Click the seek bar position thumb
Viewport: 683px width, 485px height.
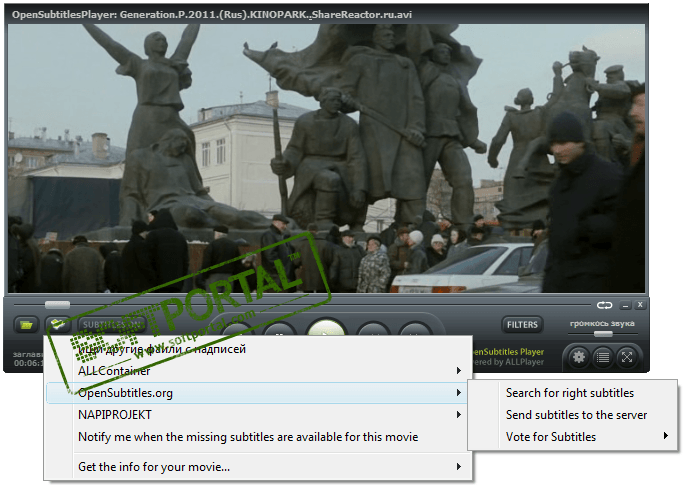point(57,304)
